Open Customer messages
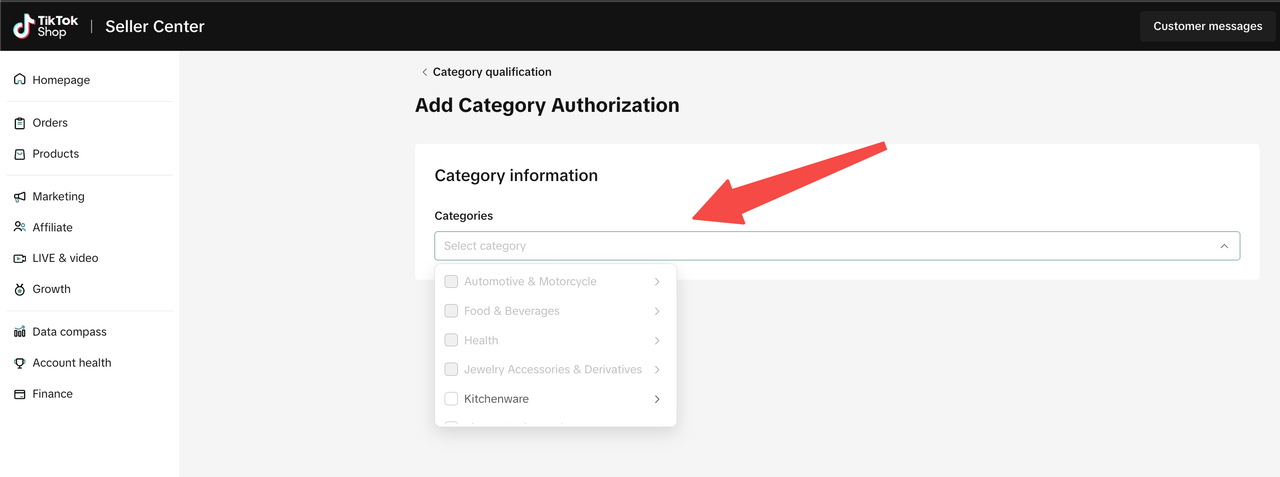The width and height of the screenshot is (1280, 477). click(x=1207, y=26)
